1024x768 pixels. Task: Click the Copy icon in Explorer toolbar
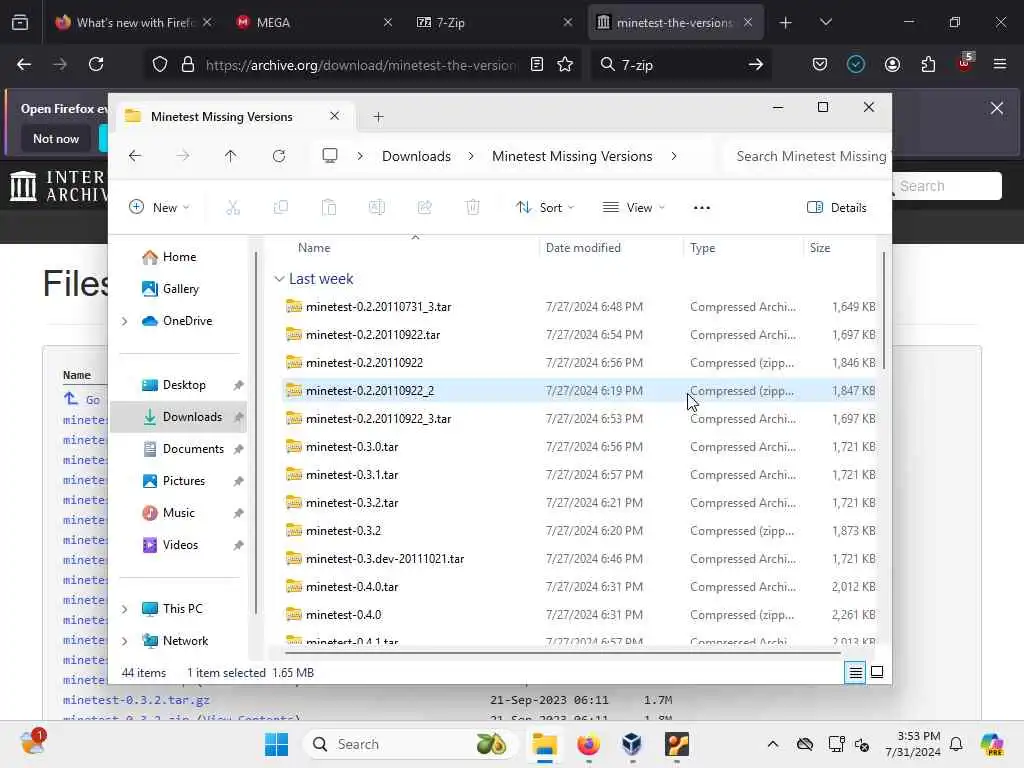[281, 208]
